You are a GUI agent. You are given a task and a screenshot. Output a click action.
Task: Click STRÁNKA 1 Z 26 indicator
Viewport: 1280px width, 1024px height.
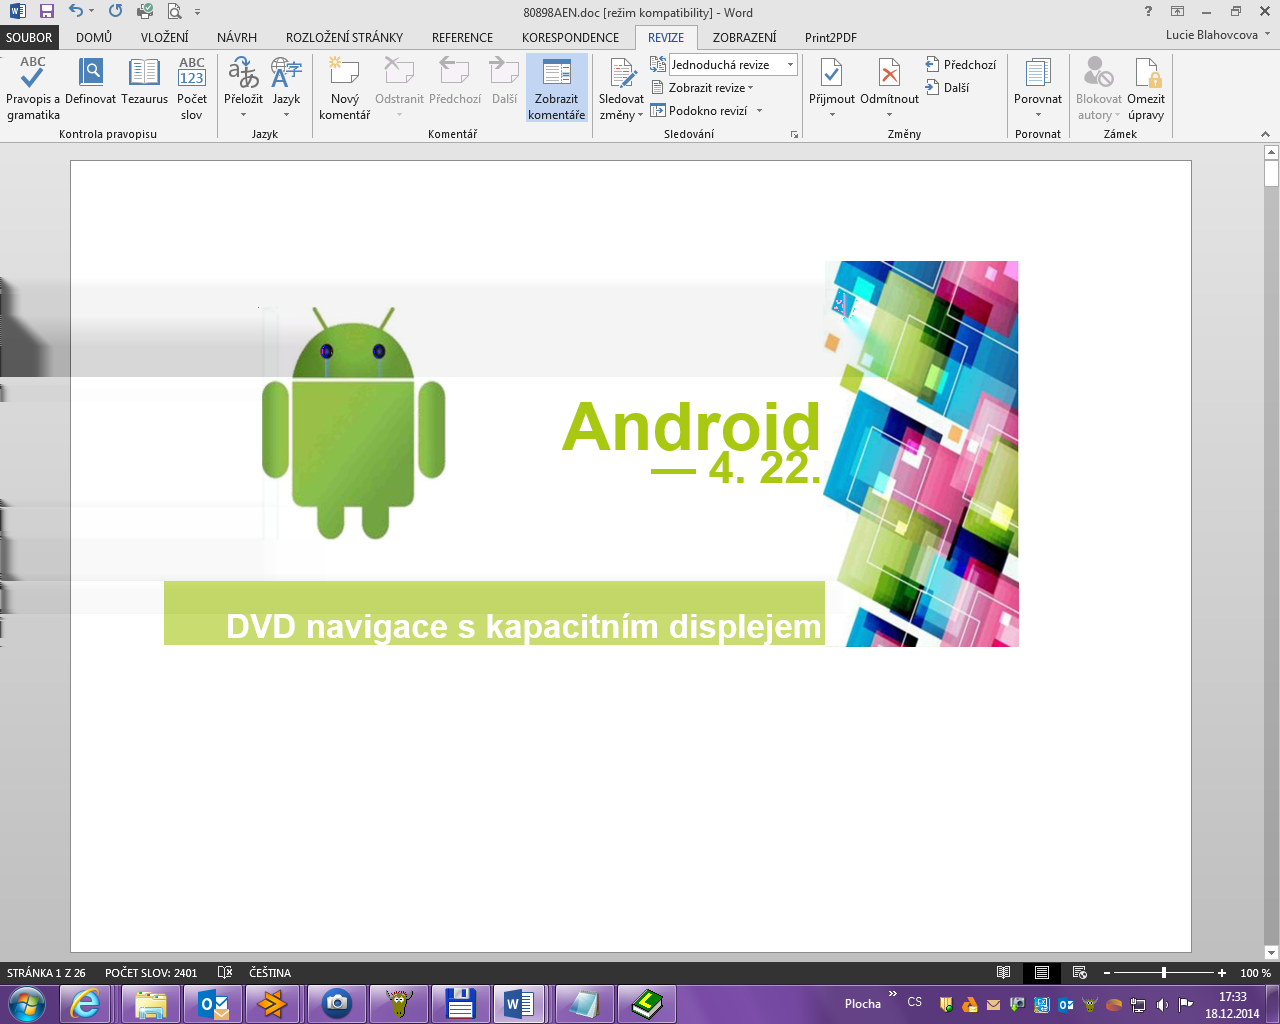pos(46,973)
